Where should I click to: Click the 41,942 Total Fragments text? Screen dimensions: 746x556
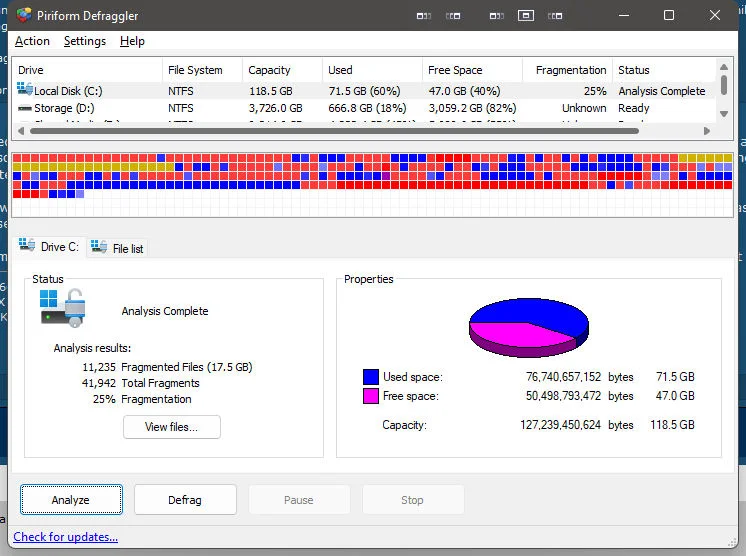(x=141, y=383)
